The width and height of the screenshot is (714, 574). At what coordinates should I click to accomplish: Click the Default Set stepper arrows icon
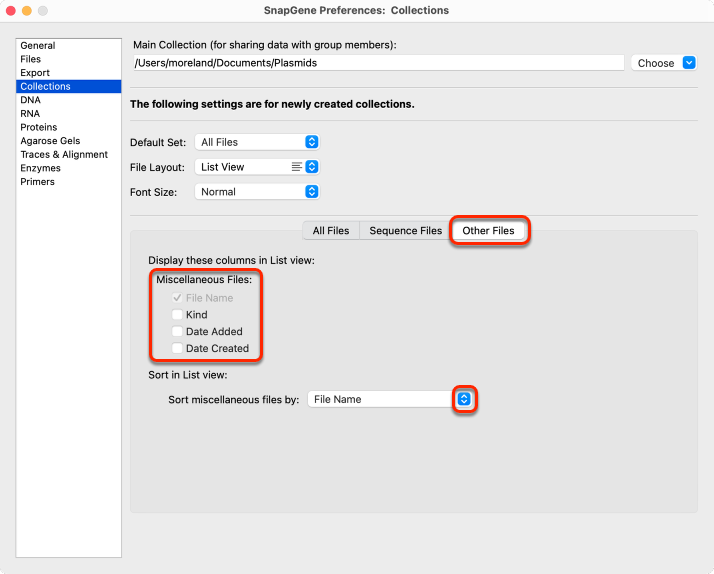[x=311, y=142]
